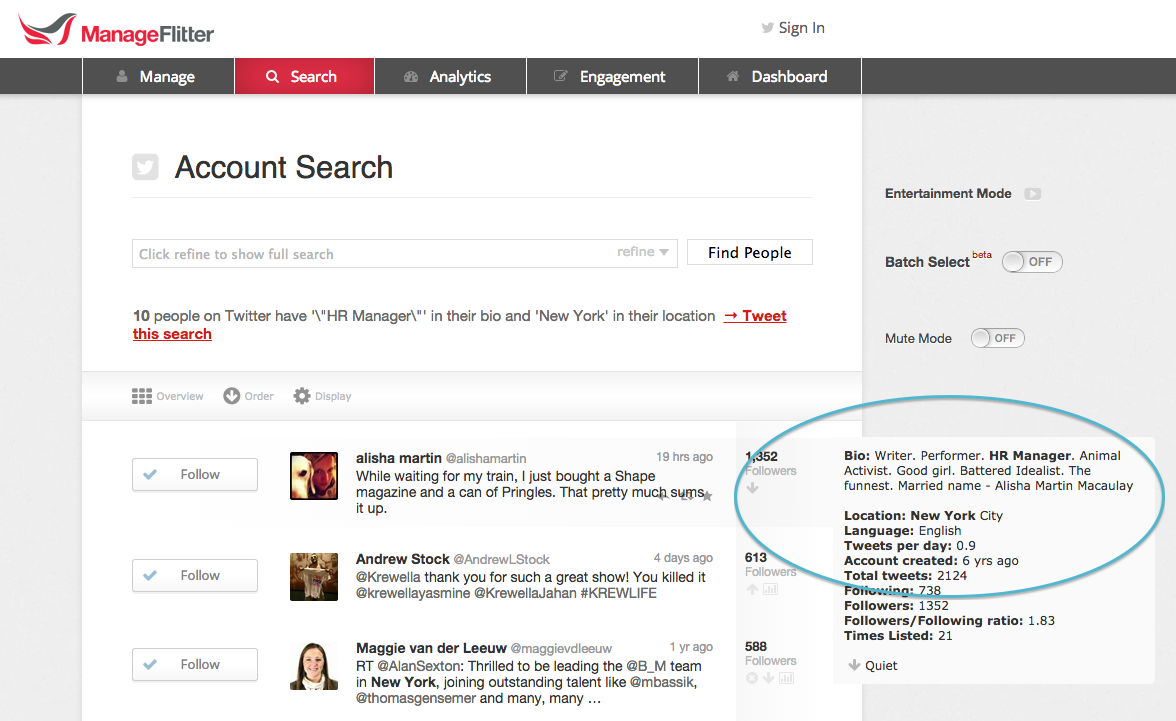
Task: Open the Order options
Action: 248,396
